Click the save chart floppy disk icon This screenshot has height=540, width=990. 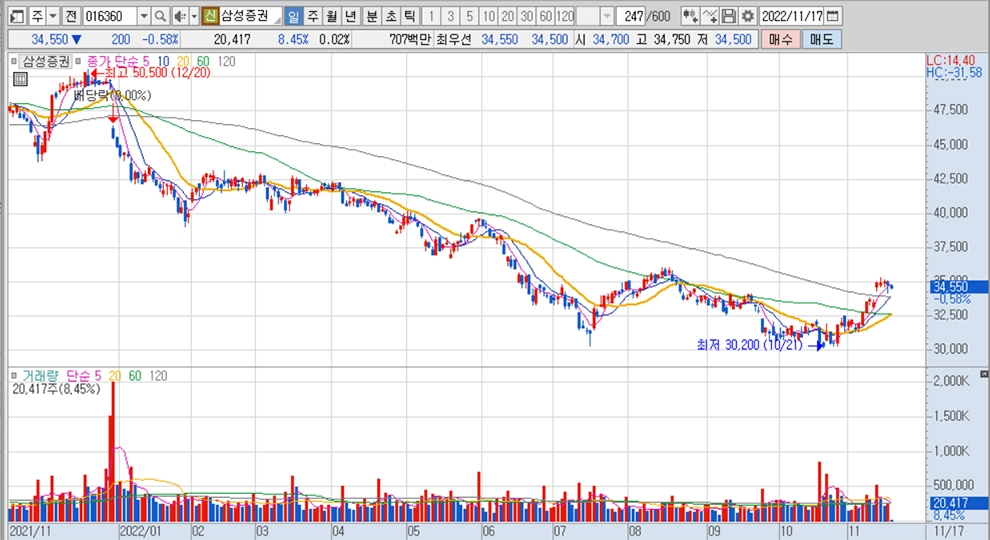click(728, 16)
